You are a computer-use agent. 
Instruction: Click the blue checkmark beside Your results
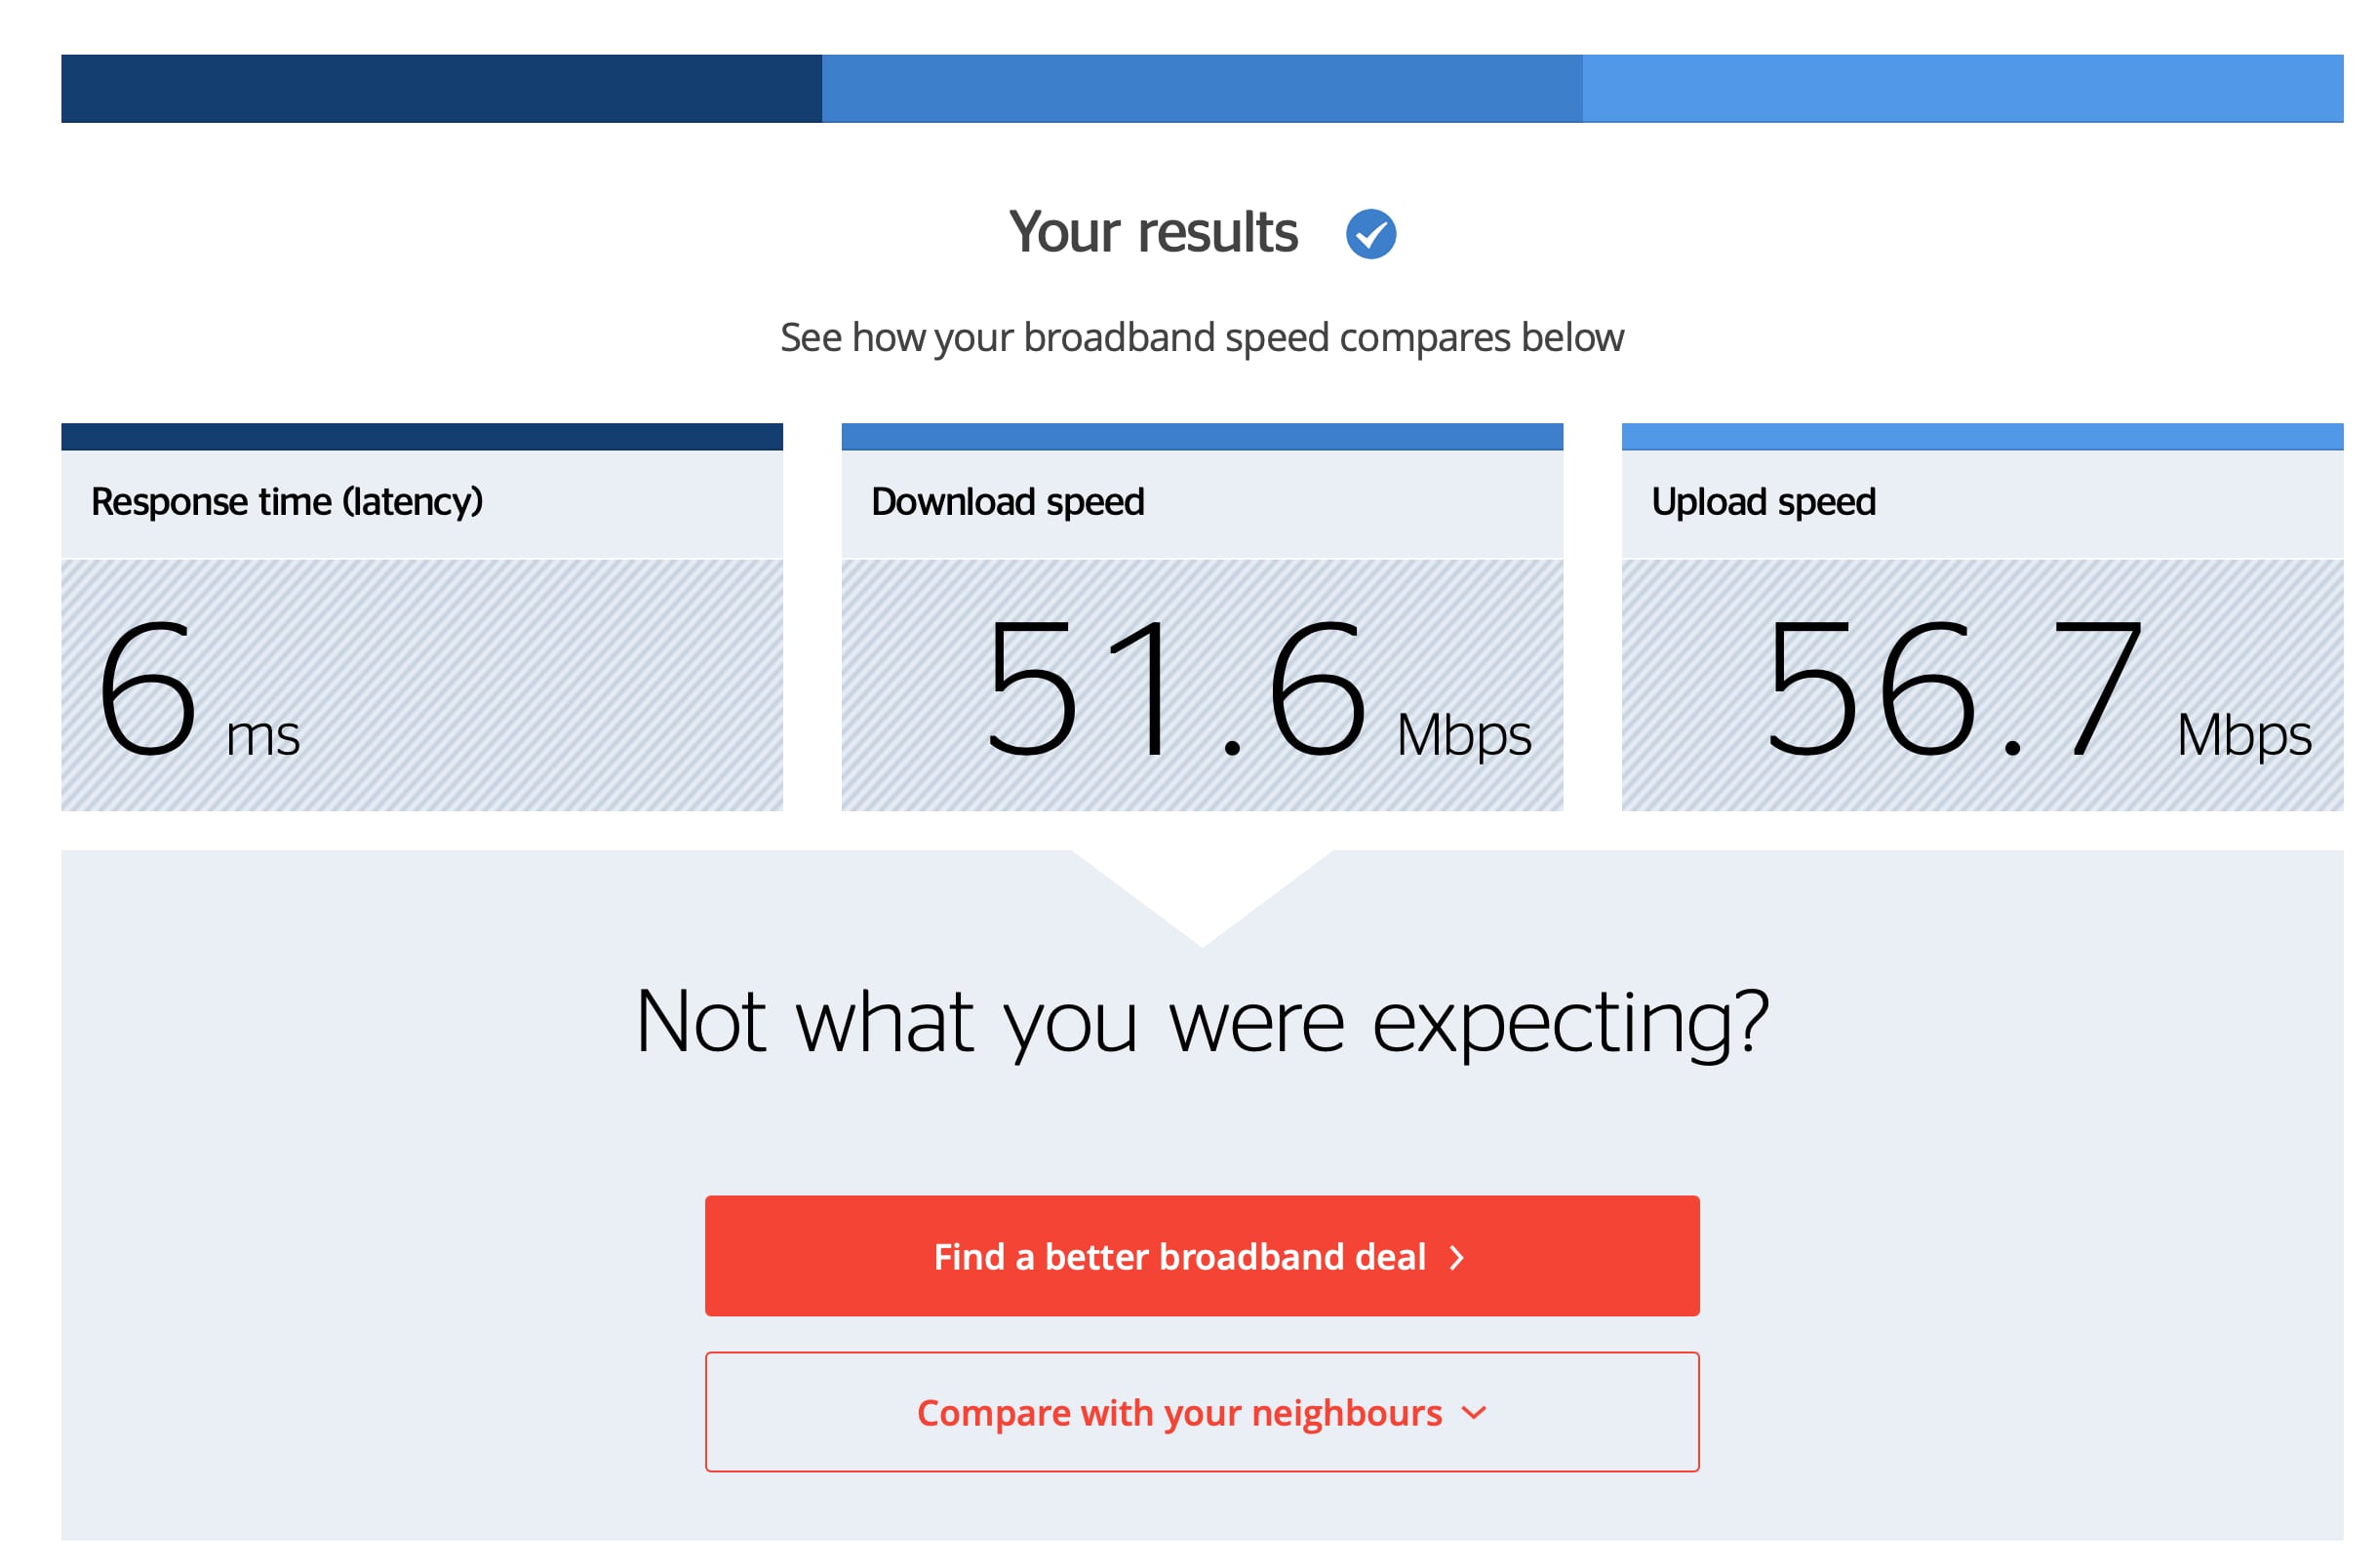[x=1374, y=233]
